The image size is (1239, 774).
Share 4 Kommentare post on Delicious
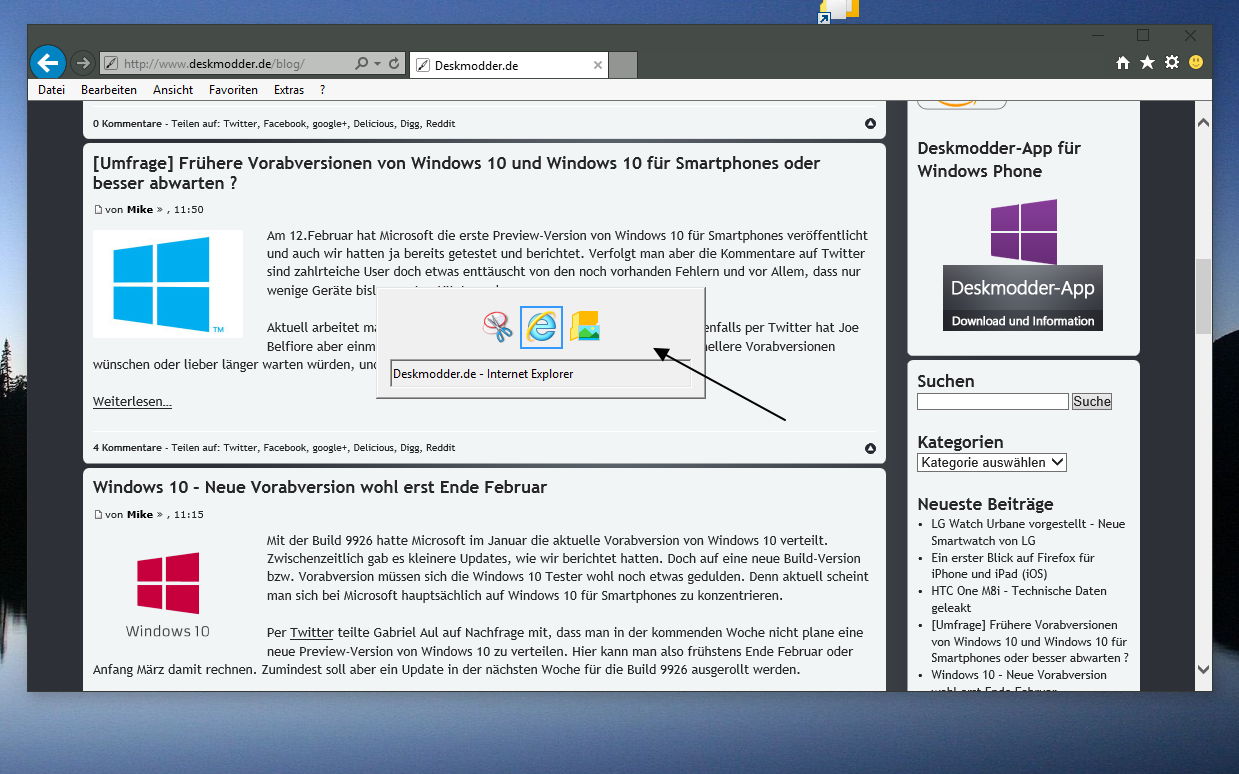point(373,448)
